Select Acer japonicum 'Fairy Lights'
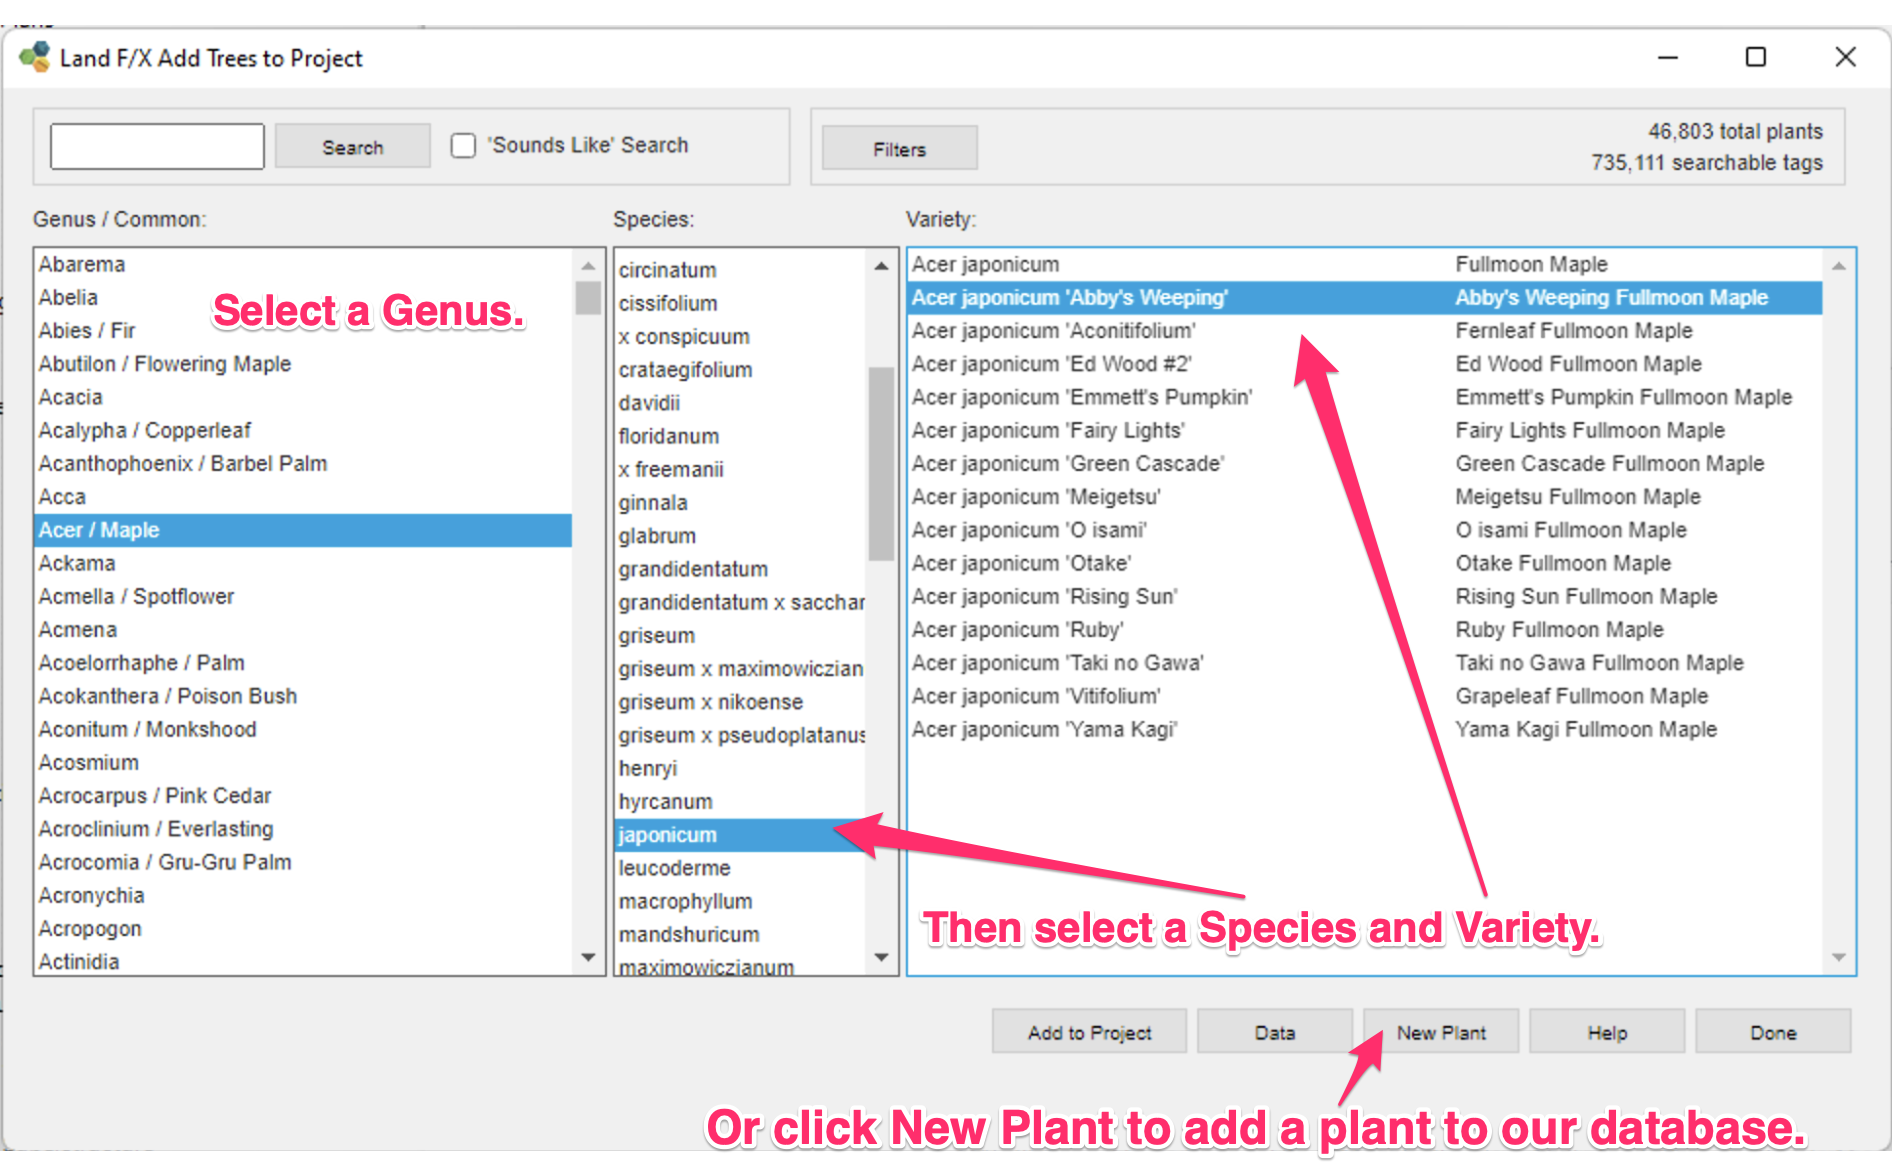Viewport: 1892px width, 1169px height. [x=1365, y=430]
